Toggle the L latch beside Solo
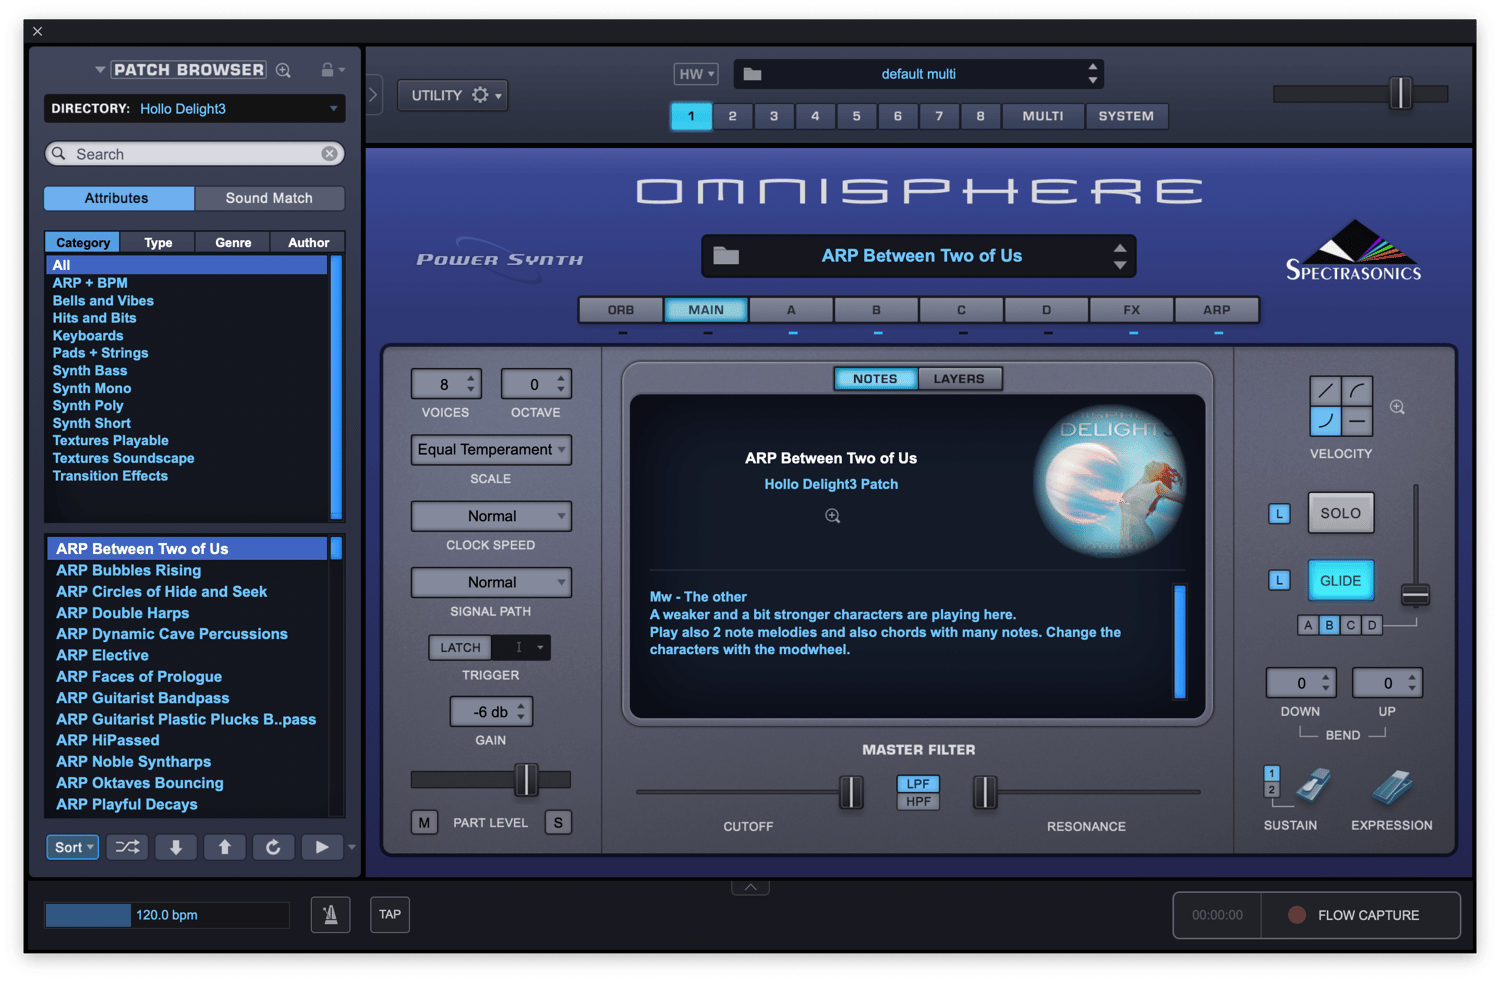 1279,514
